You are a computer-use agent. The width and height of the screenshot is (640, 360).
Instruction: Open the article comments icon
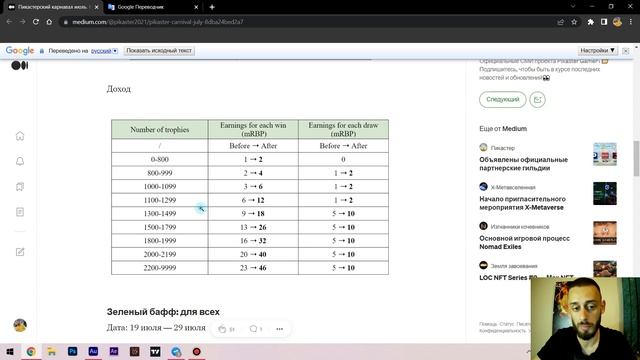(253, 329)
